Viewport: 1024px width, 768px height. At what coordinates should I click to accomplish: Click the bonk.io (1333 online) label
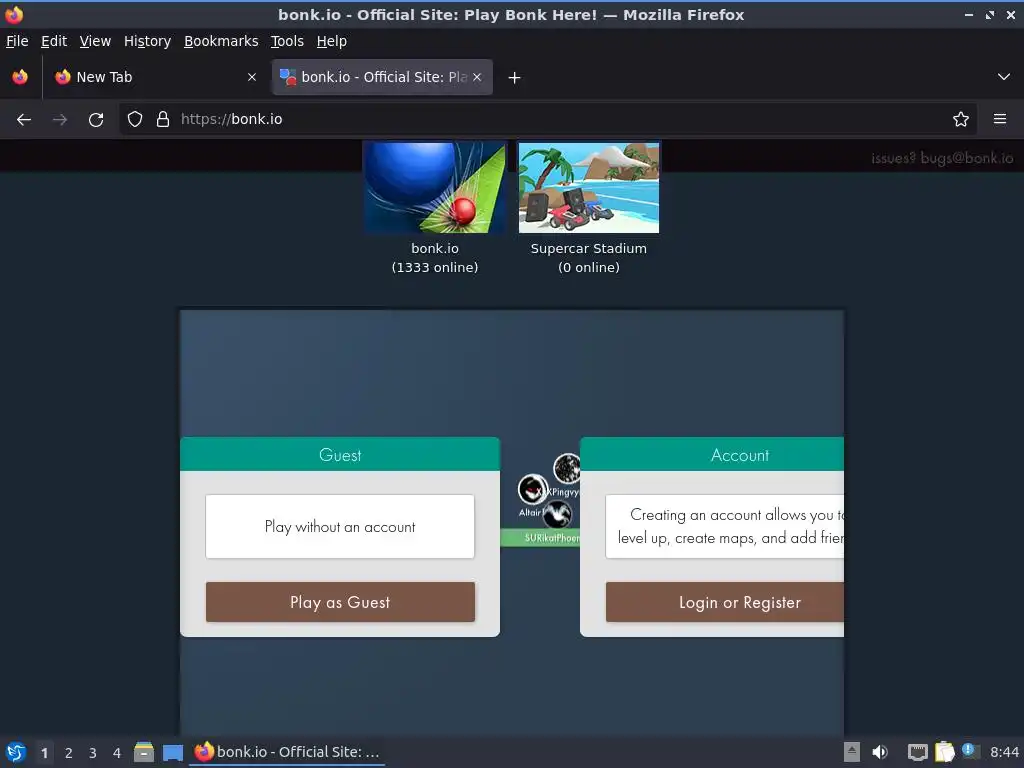435,258
